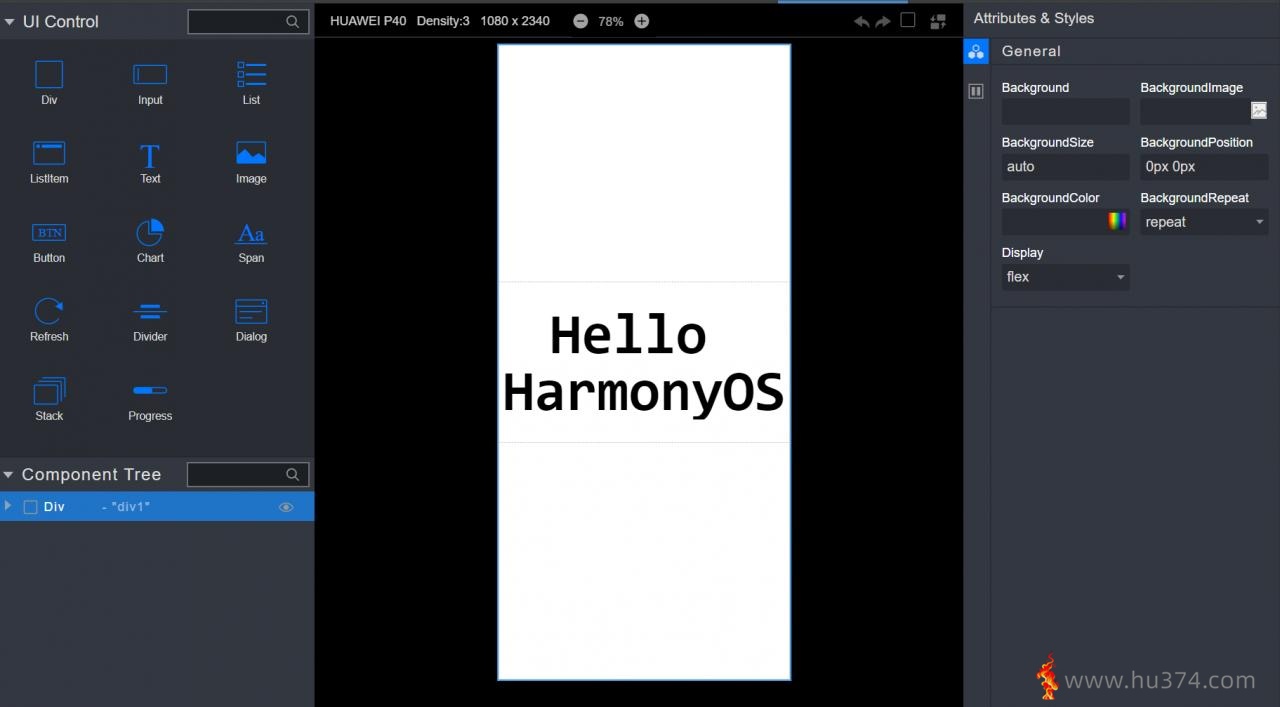Select the Div component icon
Viewport: 1280px width, 707px height.
(49, 75)
